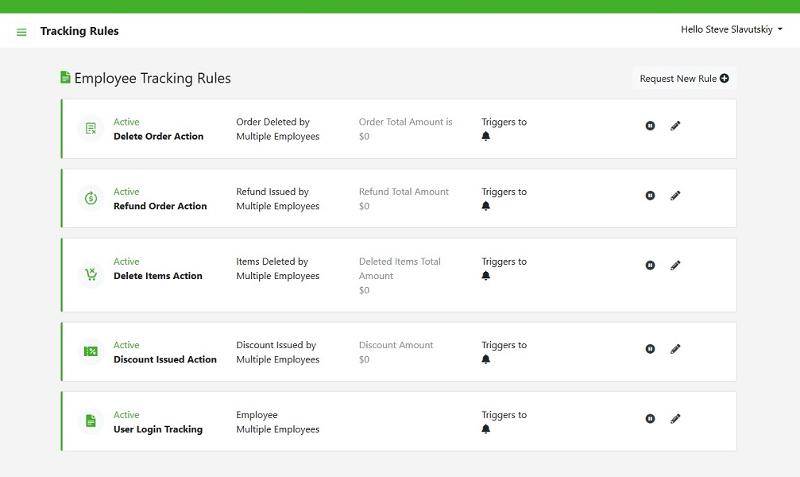Click the Request New Rule button
Screen dimensions: 800x477
point(684,79)
